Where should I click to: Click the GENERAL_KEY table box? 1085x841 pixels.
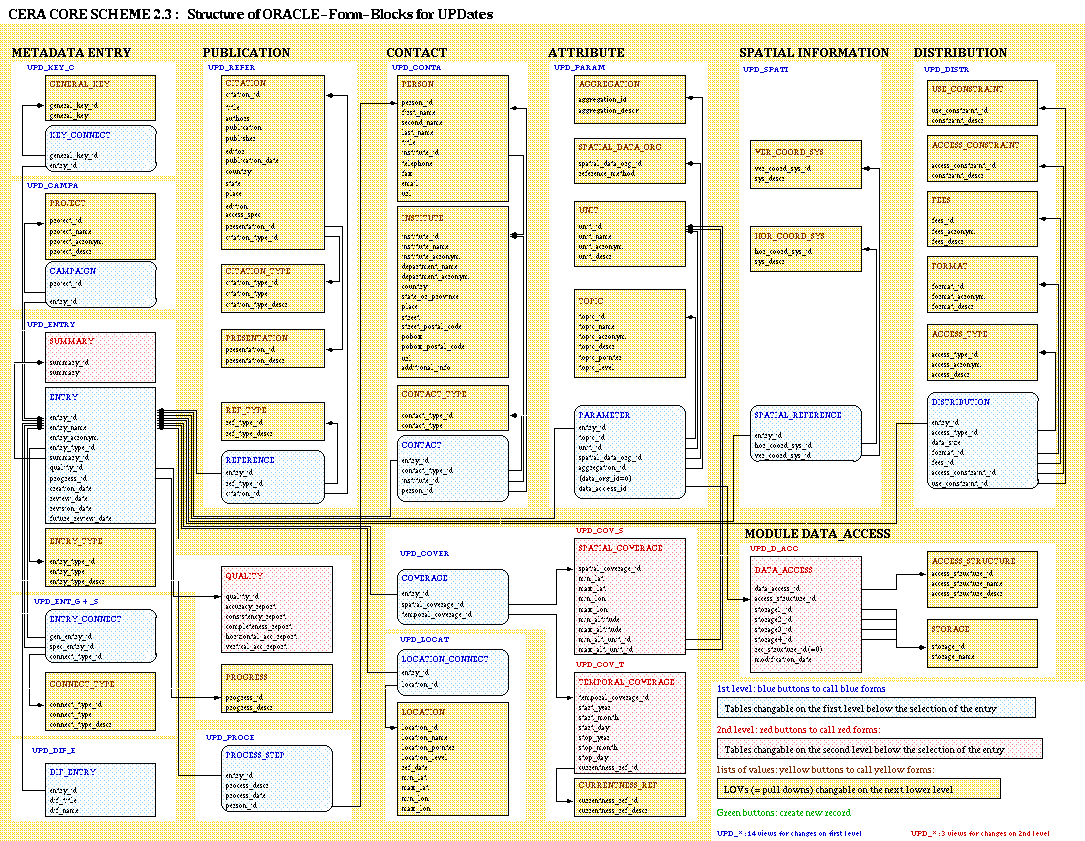tap(100, 98)
